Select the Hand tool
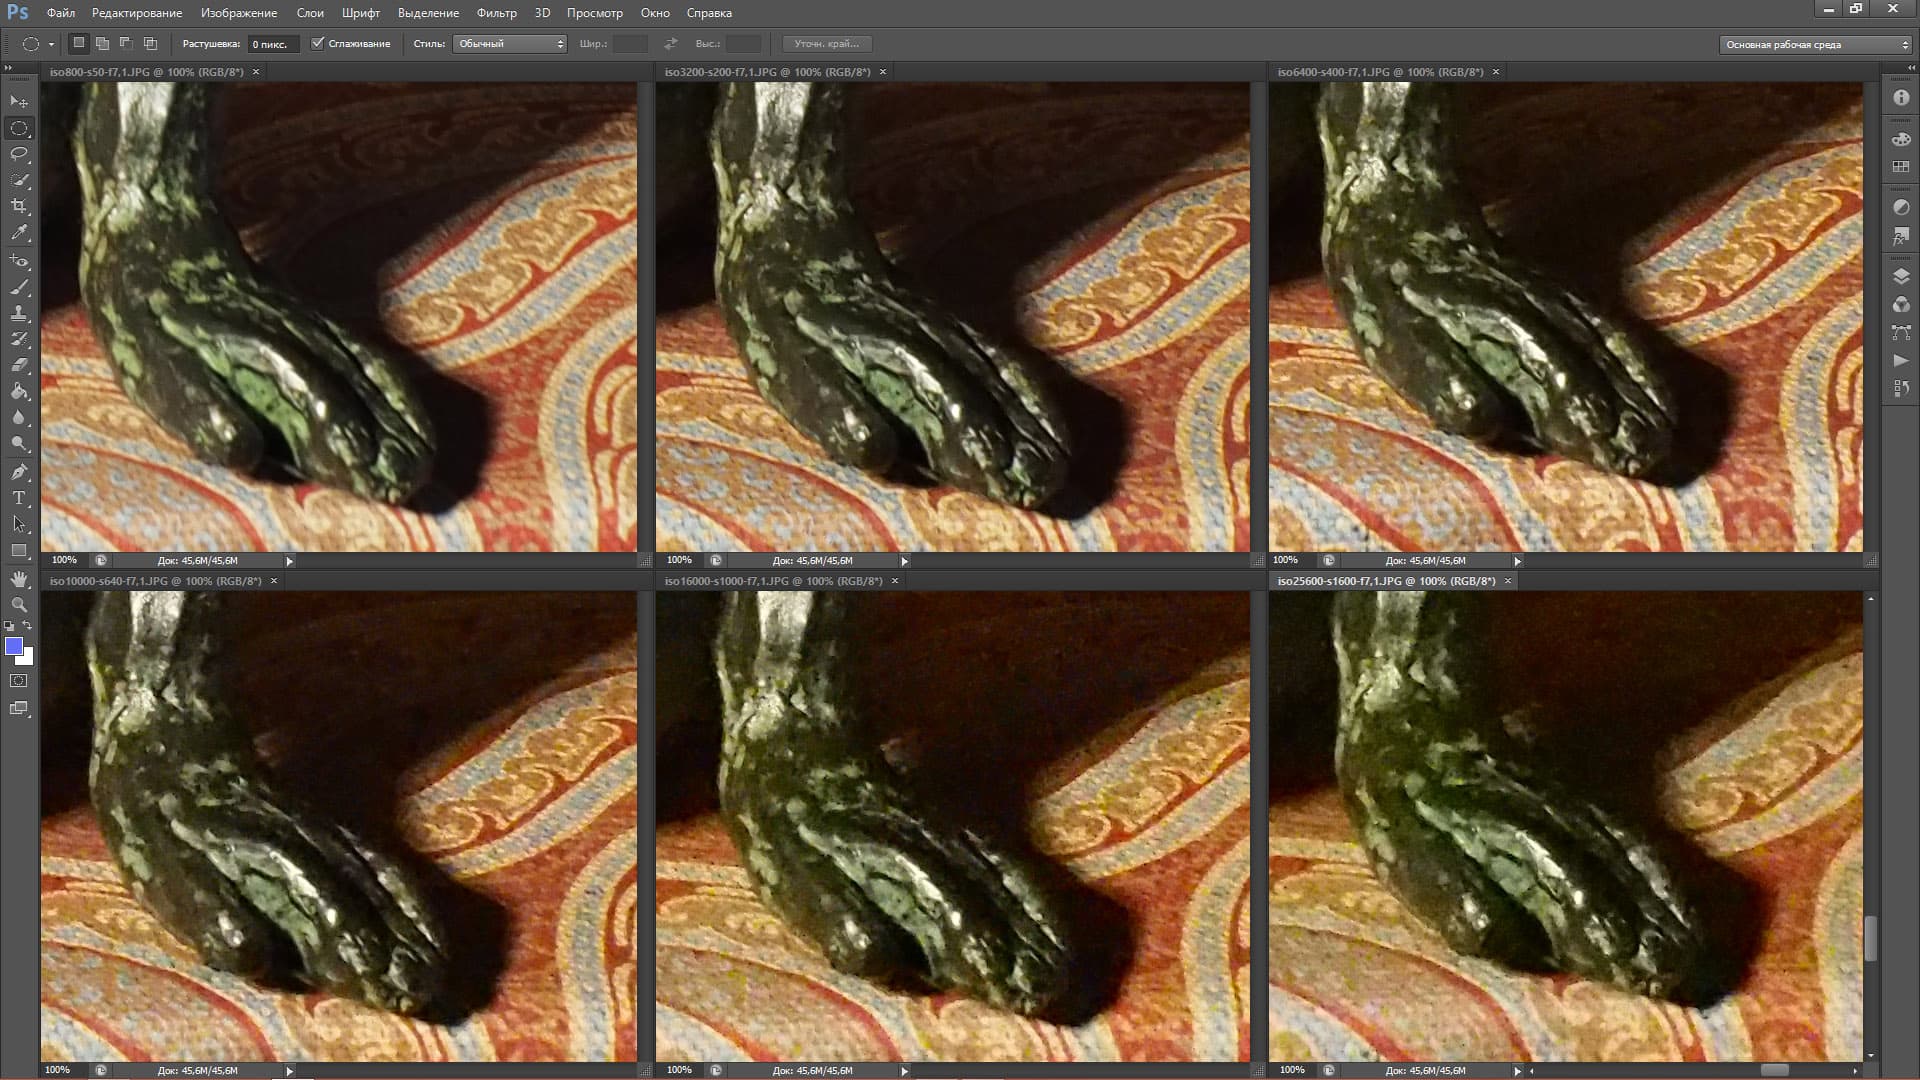Screen dimensions: 1920x1080 click(19, 579)
